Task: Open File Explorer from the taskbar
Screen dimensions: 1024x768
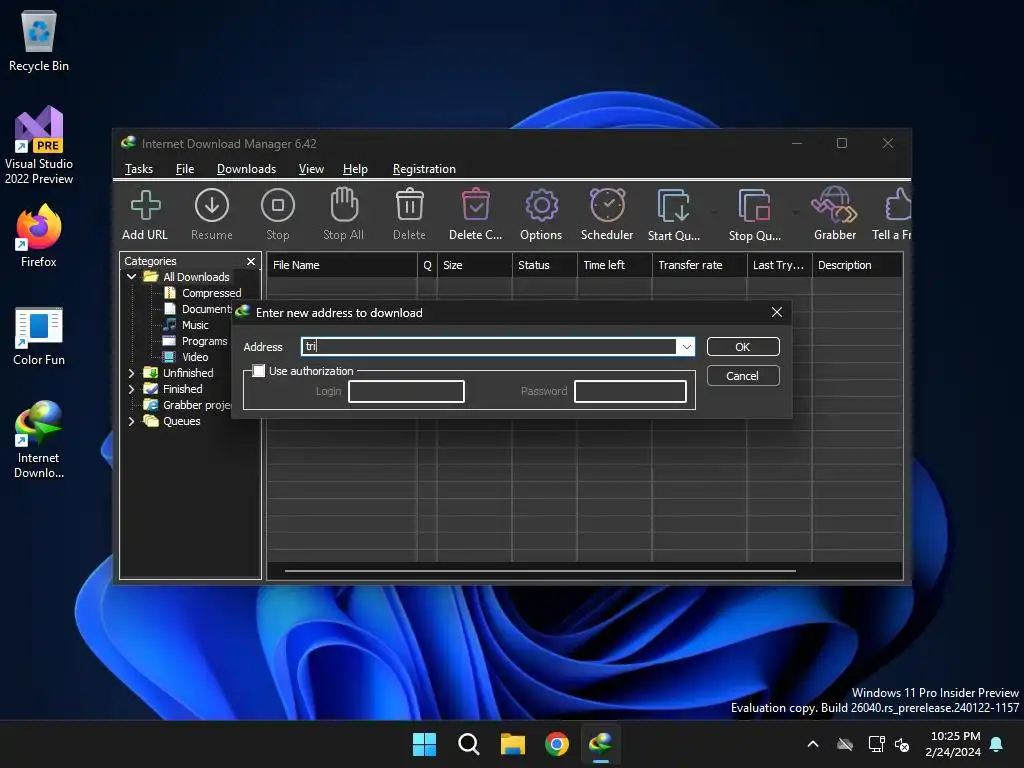Action: click(513, 744)
